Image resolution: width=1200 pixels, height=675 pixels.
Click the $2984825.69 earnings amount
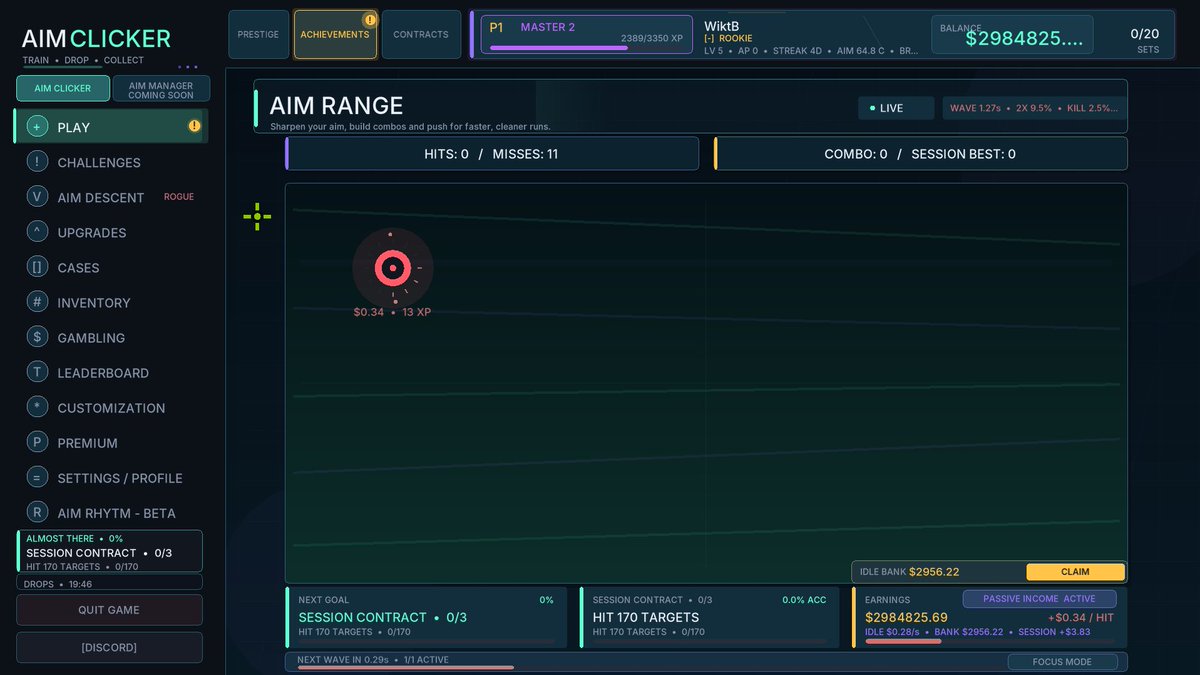tap(906, 617)
